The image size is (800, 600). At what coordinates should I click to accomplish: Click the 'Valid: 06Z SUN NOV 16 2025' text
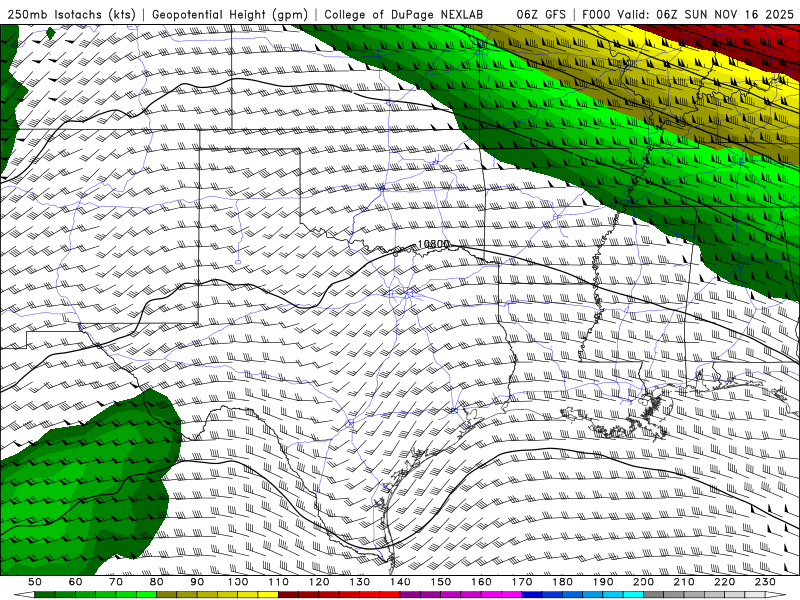pos(704,14)
